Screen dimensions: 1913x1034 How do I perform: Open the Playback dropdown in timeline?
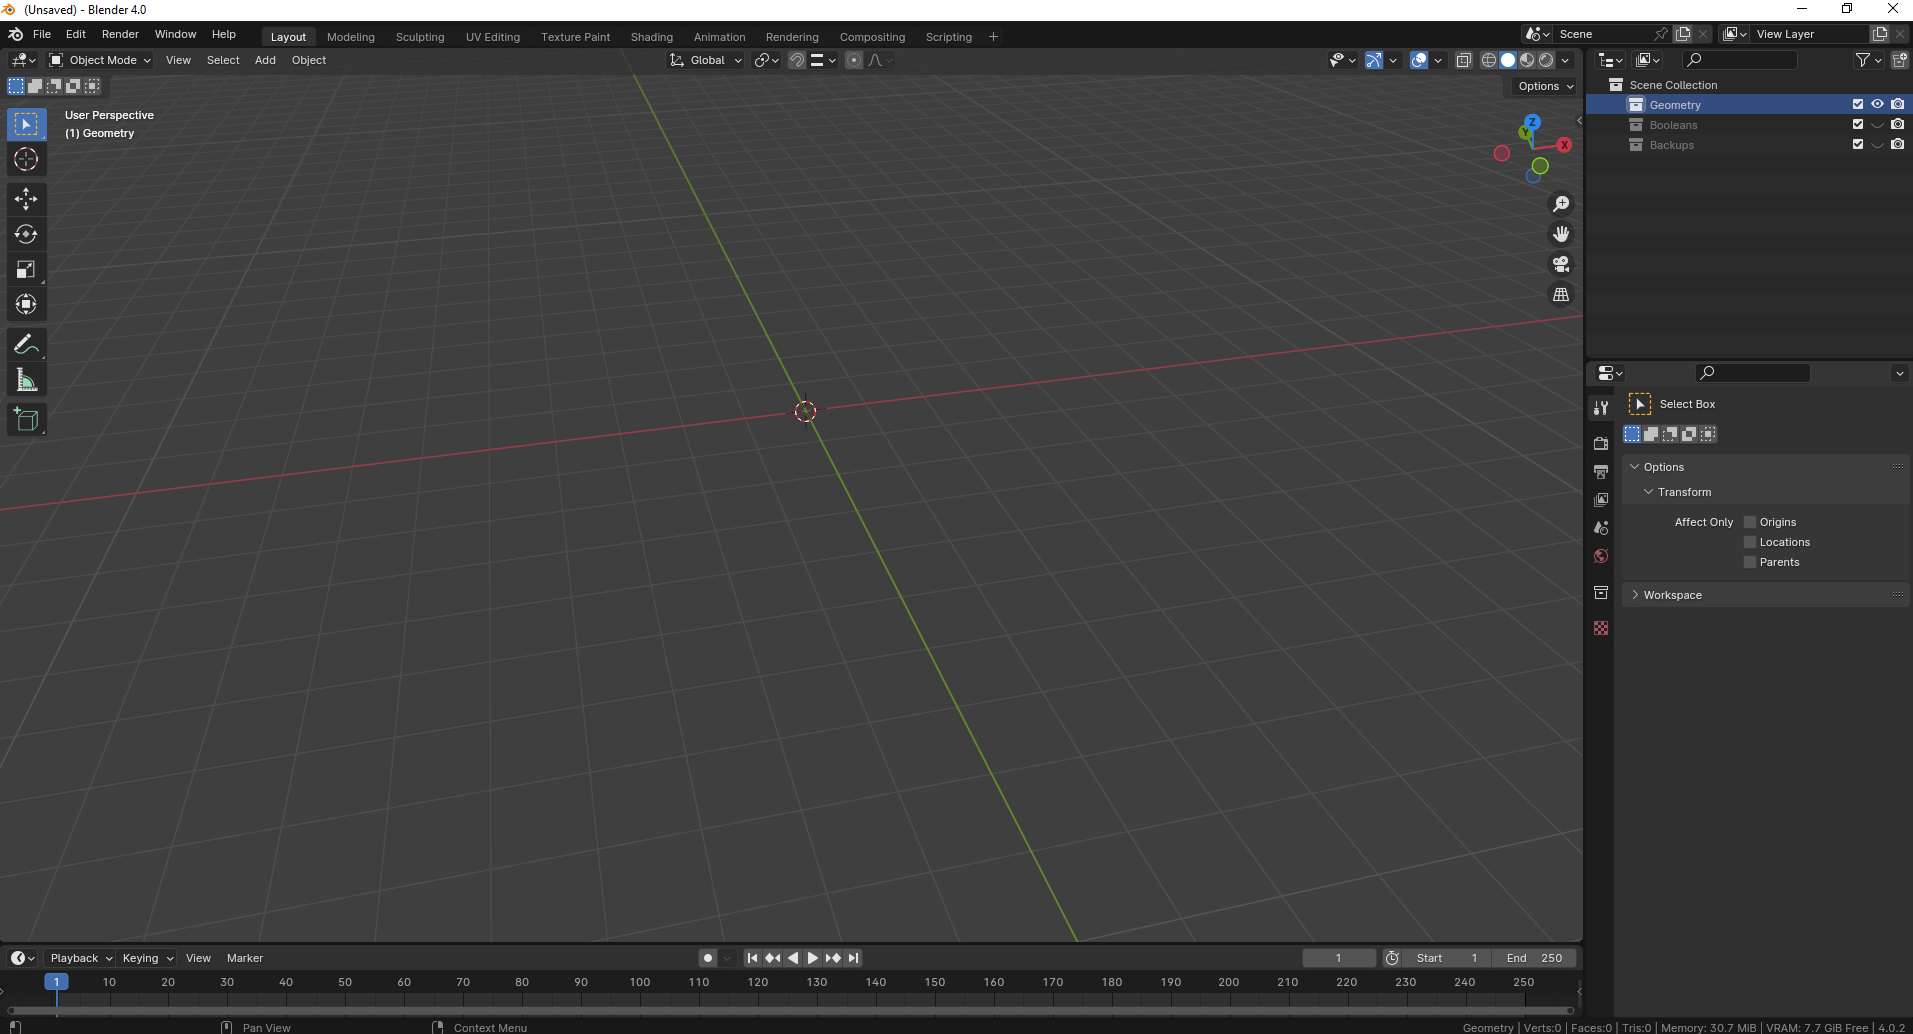81,958
